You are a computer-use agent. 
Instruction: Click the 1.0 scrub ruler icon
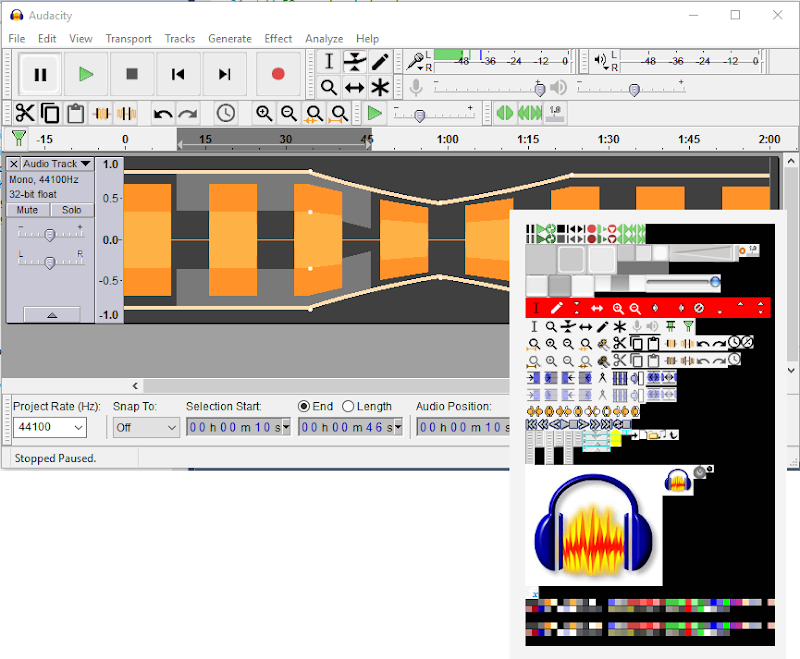click(555, 113)
